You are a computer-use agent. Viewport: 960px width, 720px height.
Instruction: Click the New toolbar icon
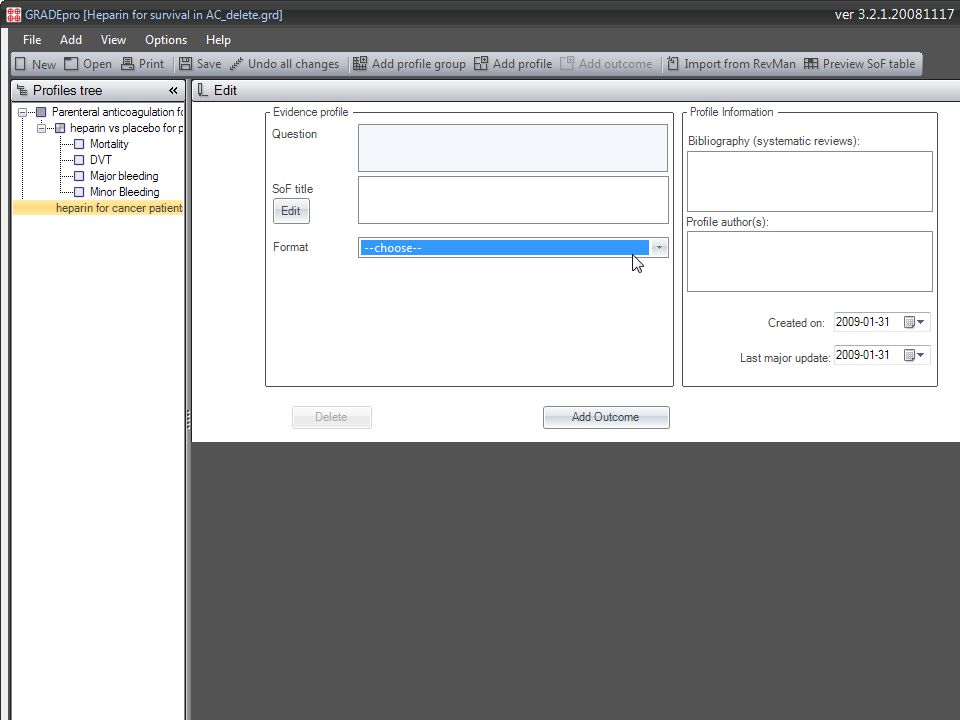20,64
